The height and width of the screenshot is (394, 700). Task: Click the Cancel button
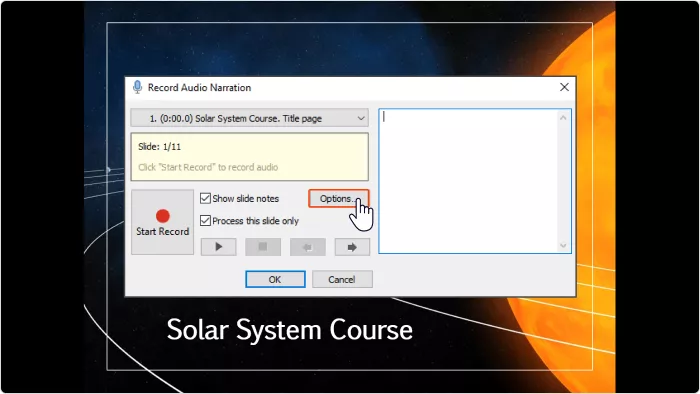coord(342,279)
